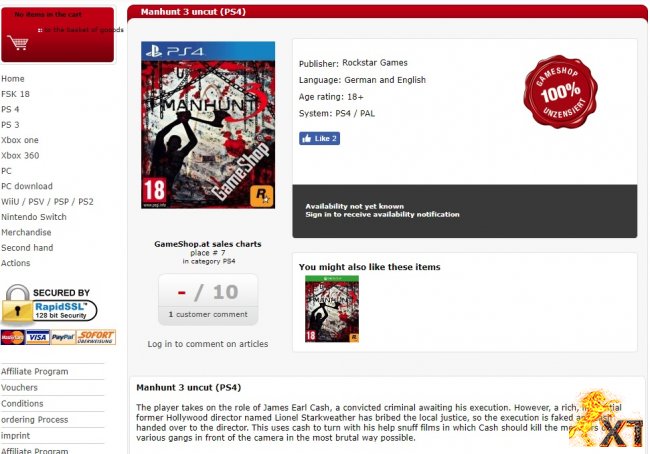Image resolution: width=650 pixels, height=454 pixels.
Task: Open the Second hand category
Action: [x=27, y=248]
